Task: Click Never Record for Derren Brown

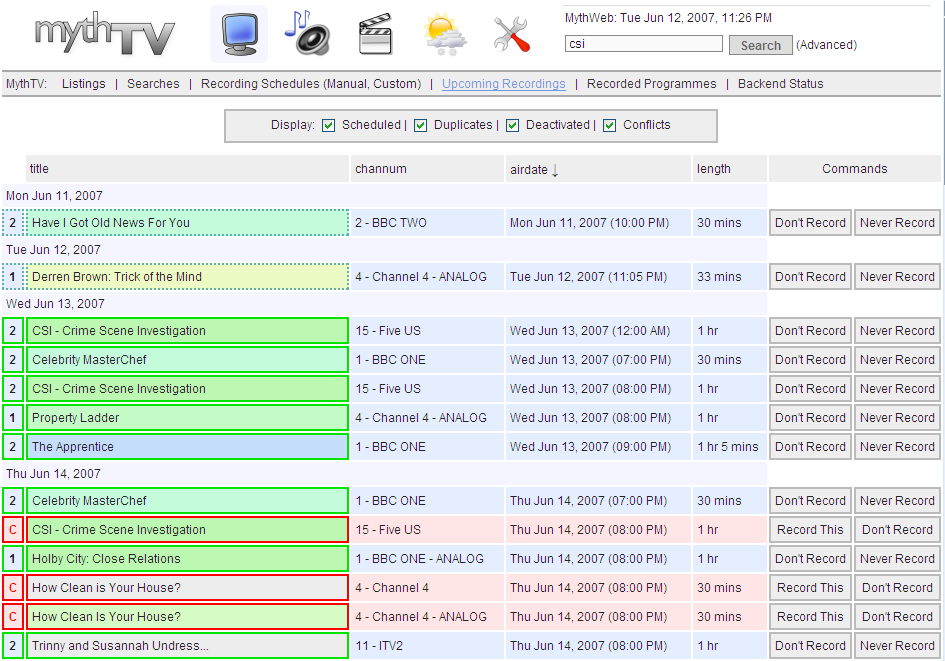Action: click(x=897, y=277)
